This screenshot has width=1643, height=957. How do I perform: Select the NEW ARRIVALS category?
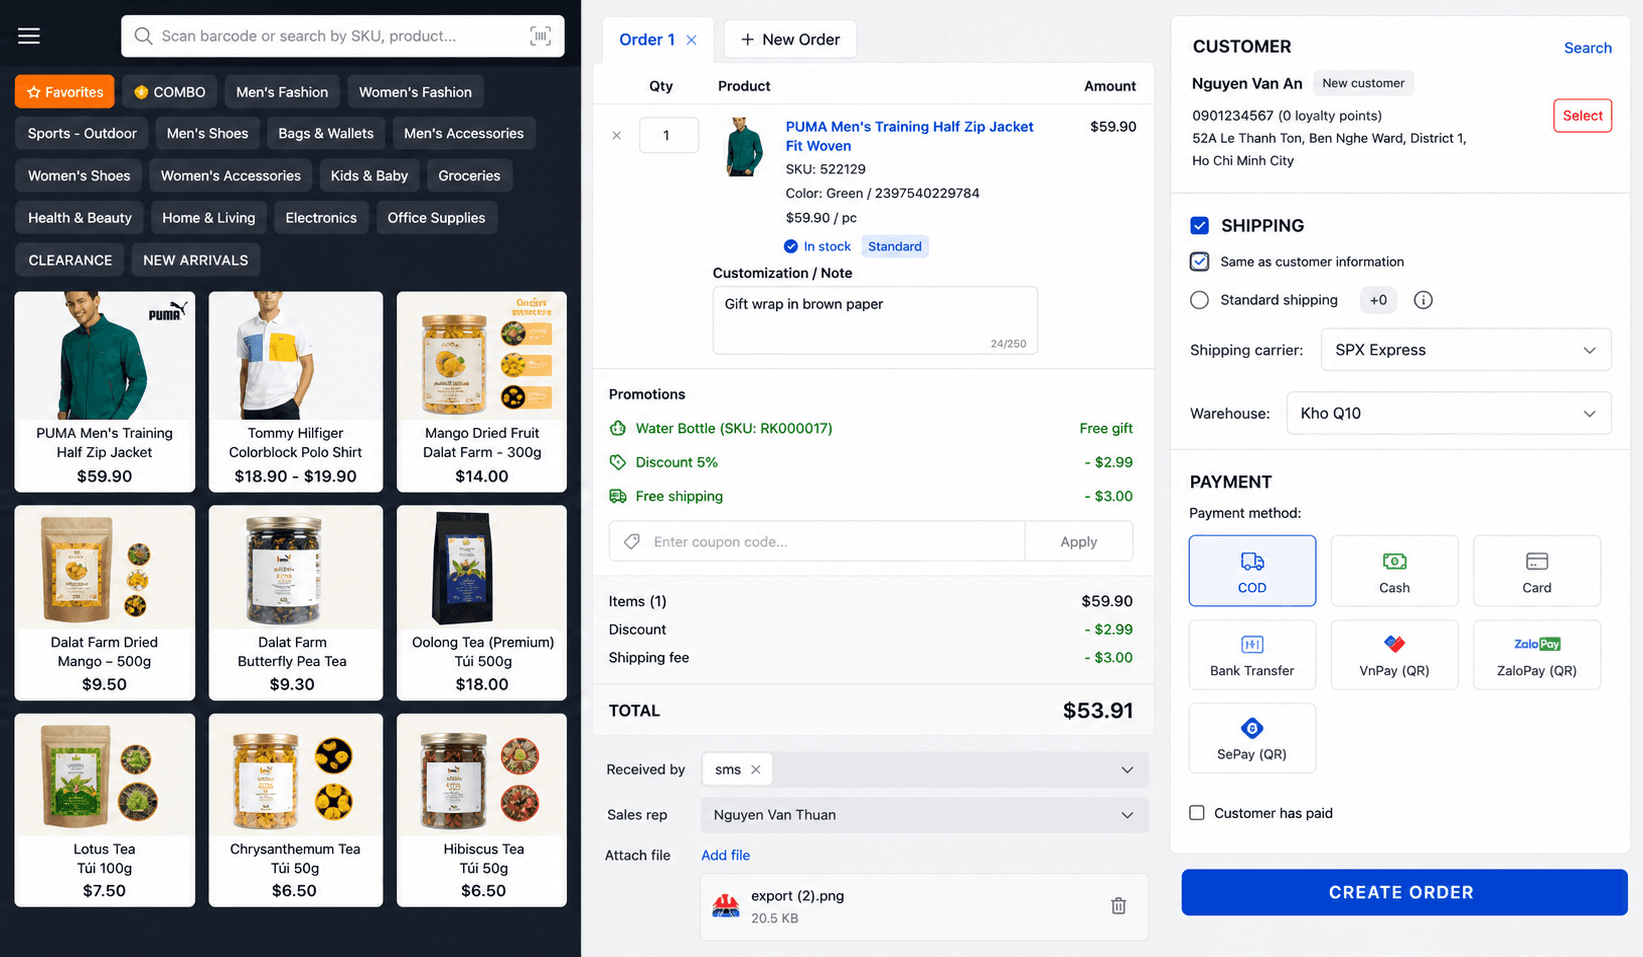195,260
